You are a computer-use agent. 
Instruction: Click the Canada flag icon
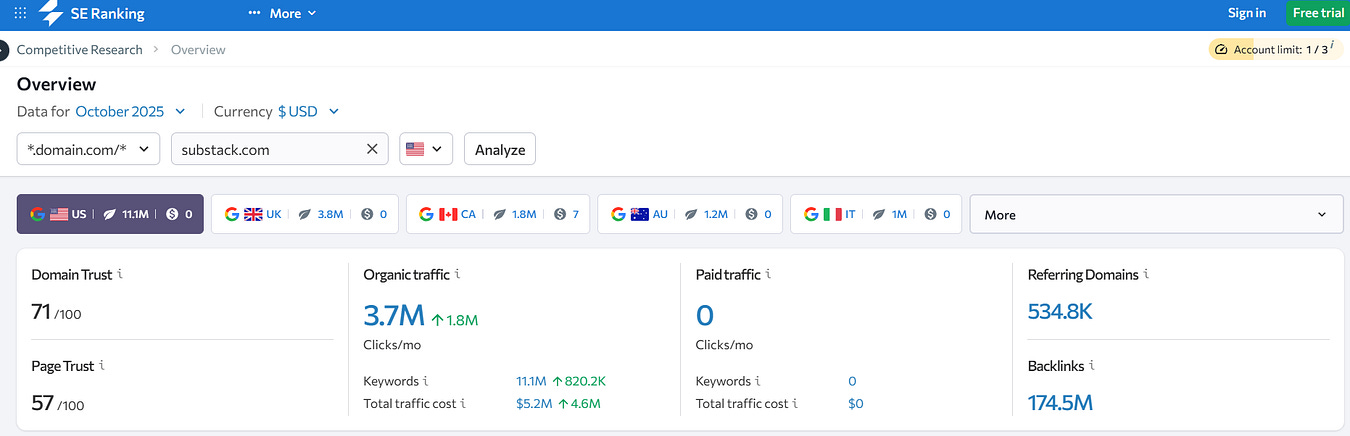click(x=448, y=214)
